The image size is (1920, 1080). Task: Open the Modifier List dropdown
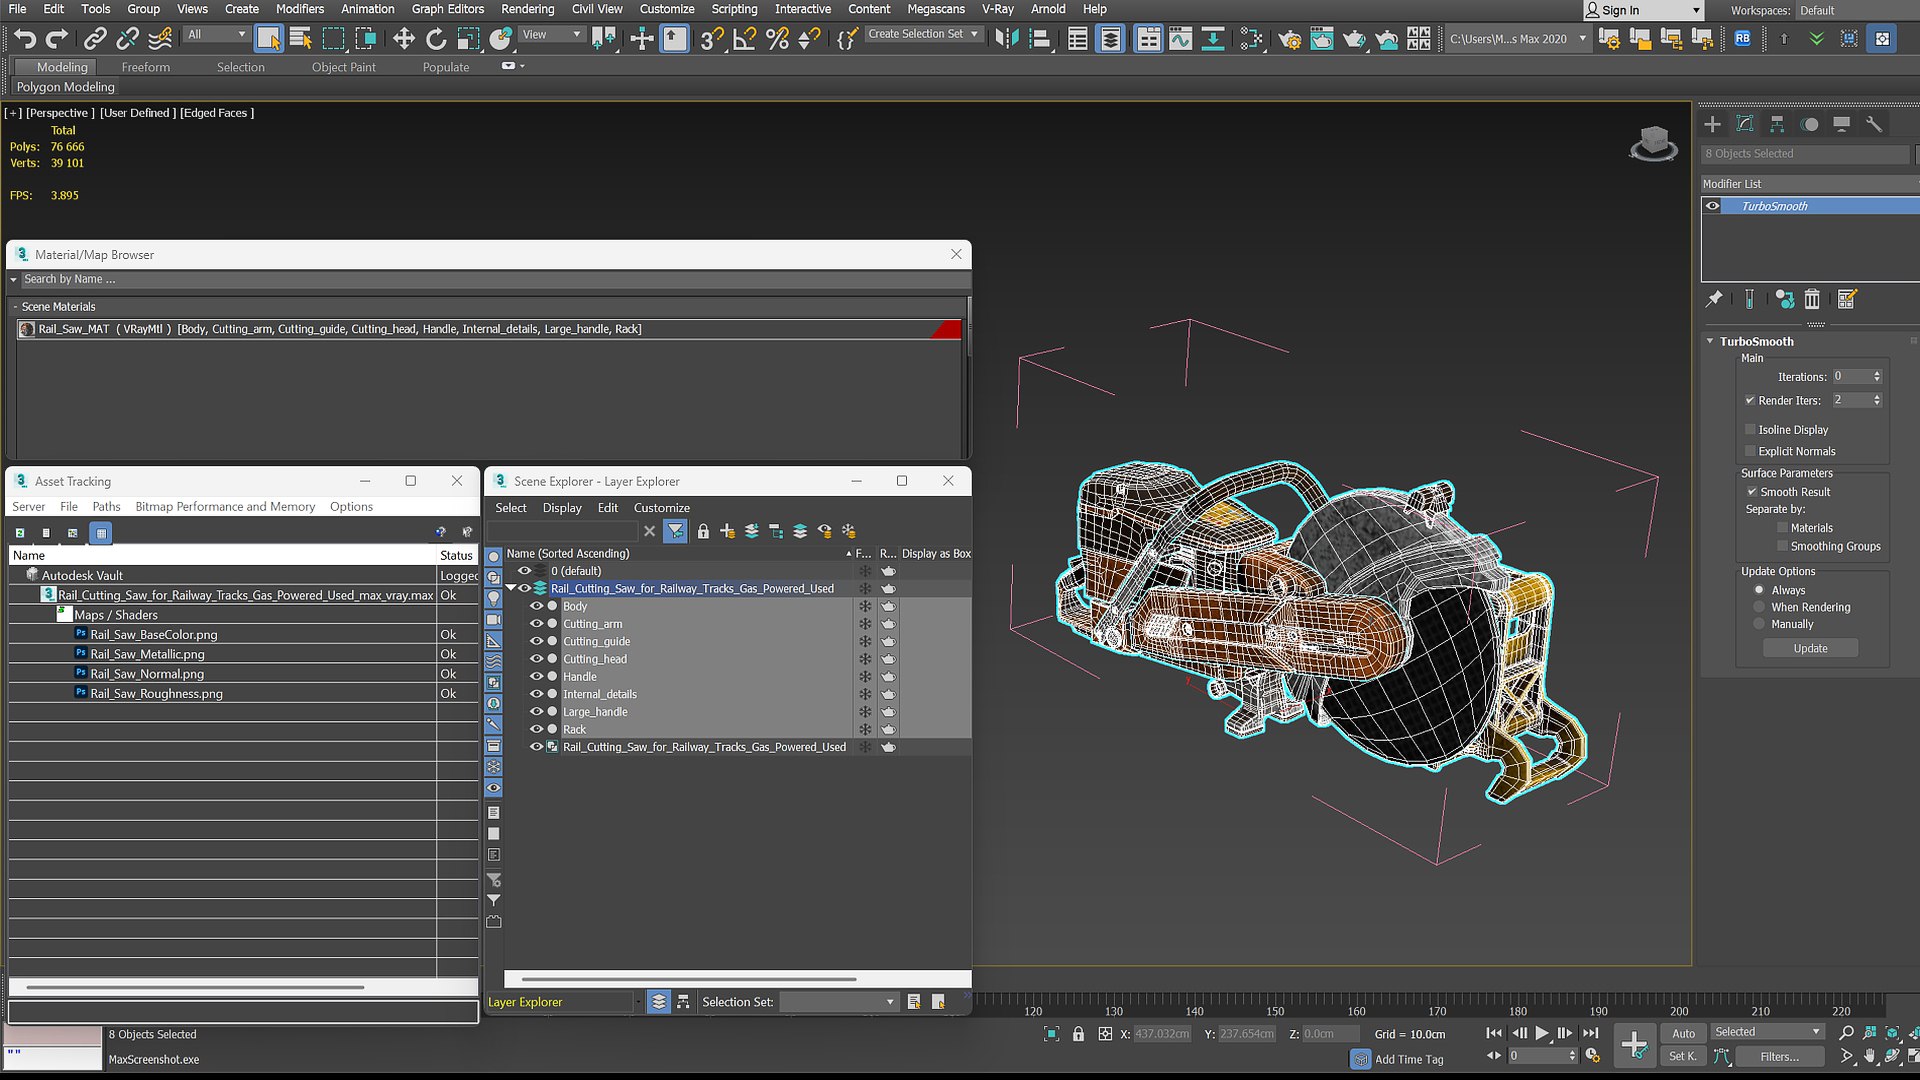click(1810, 184)
